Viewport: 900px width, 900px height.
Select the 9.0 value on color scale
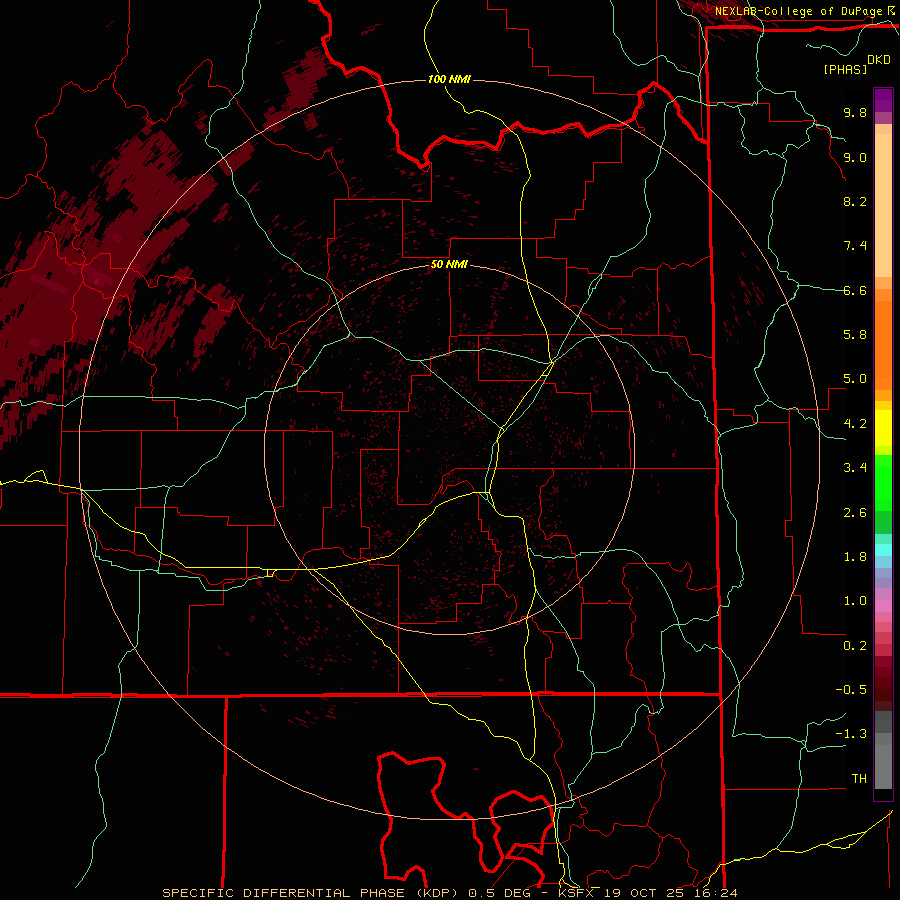(855, 157)
